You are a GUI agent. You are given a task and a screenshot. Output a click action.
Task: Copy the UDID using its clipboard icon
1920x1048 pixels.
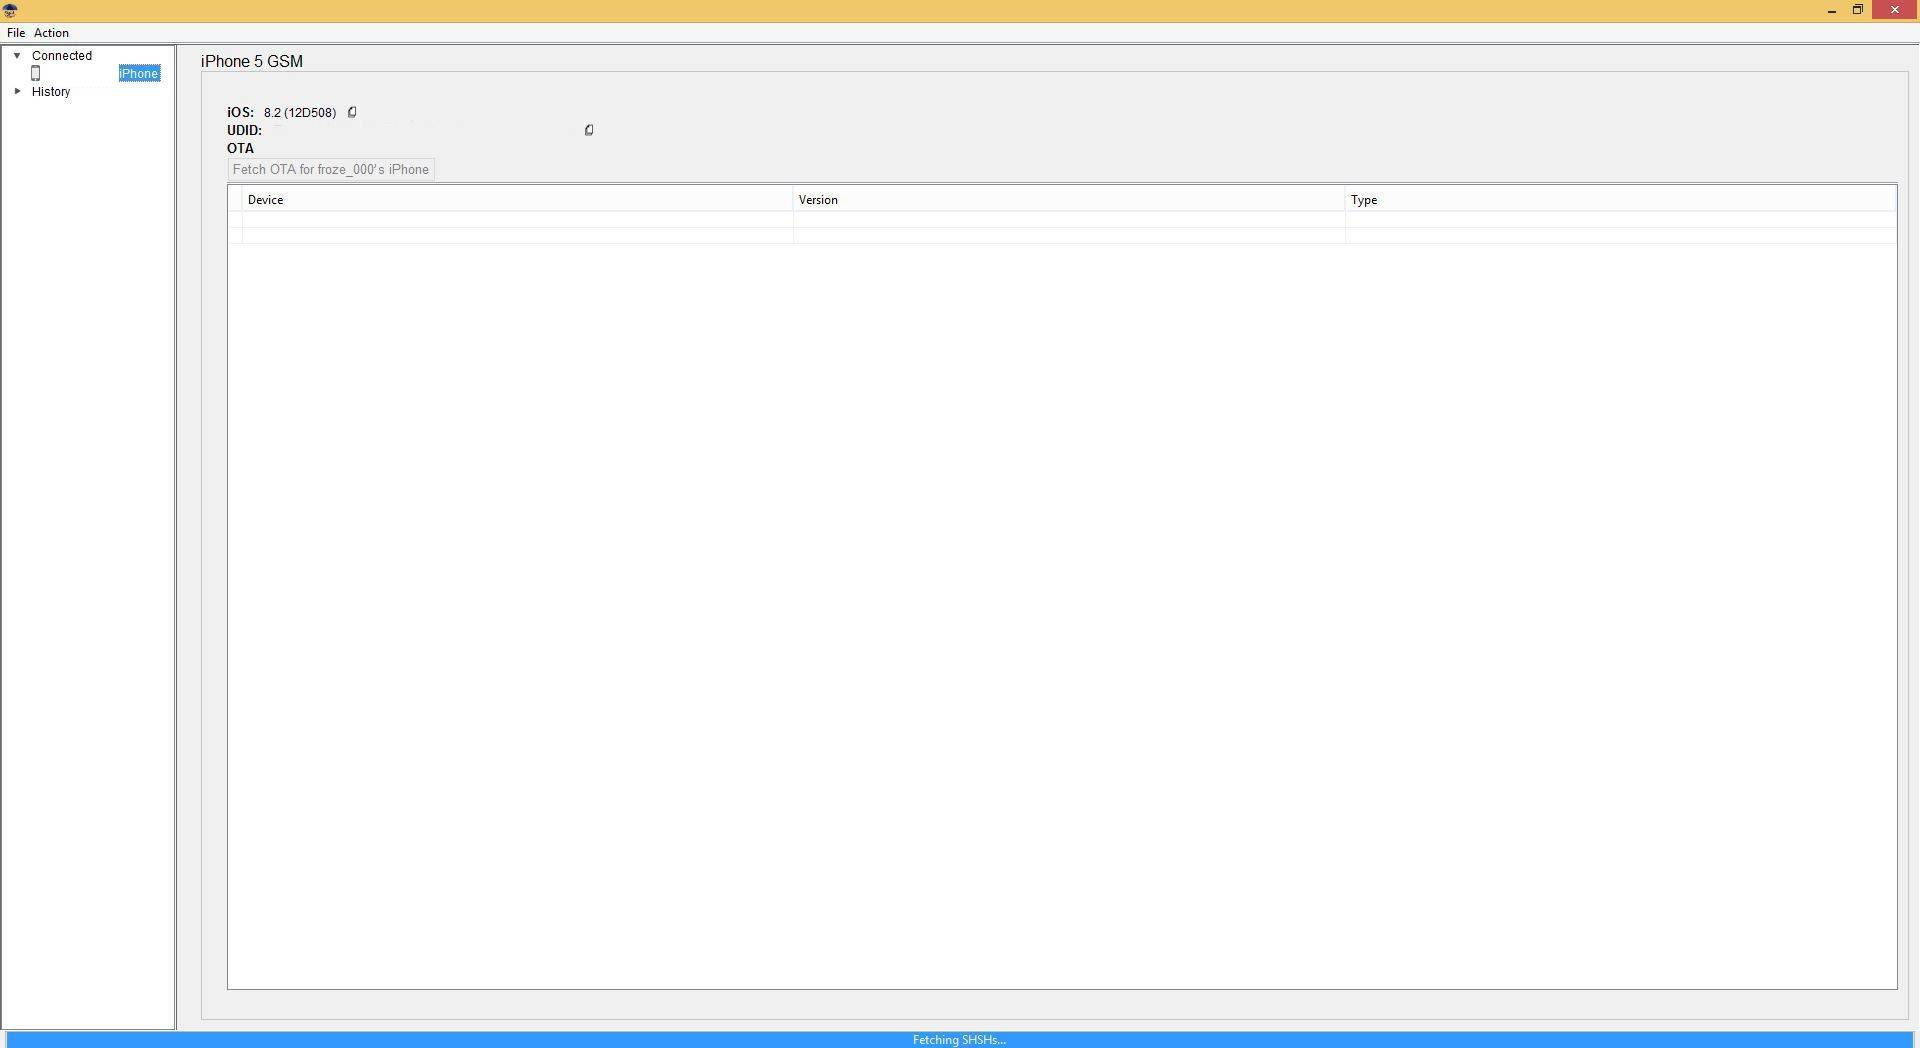click(x=589, y=130)
